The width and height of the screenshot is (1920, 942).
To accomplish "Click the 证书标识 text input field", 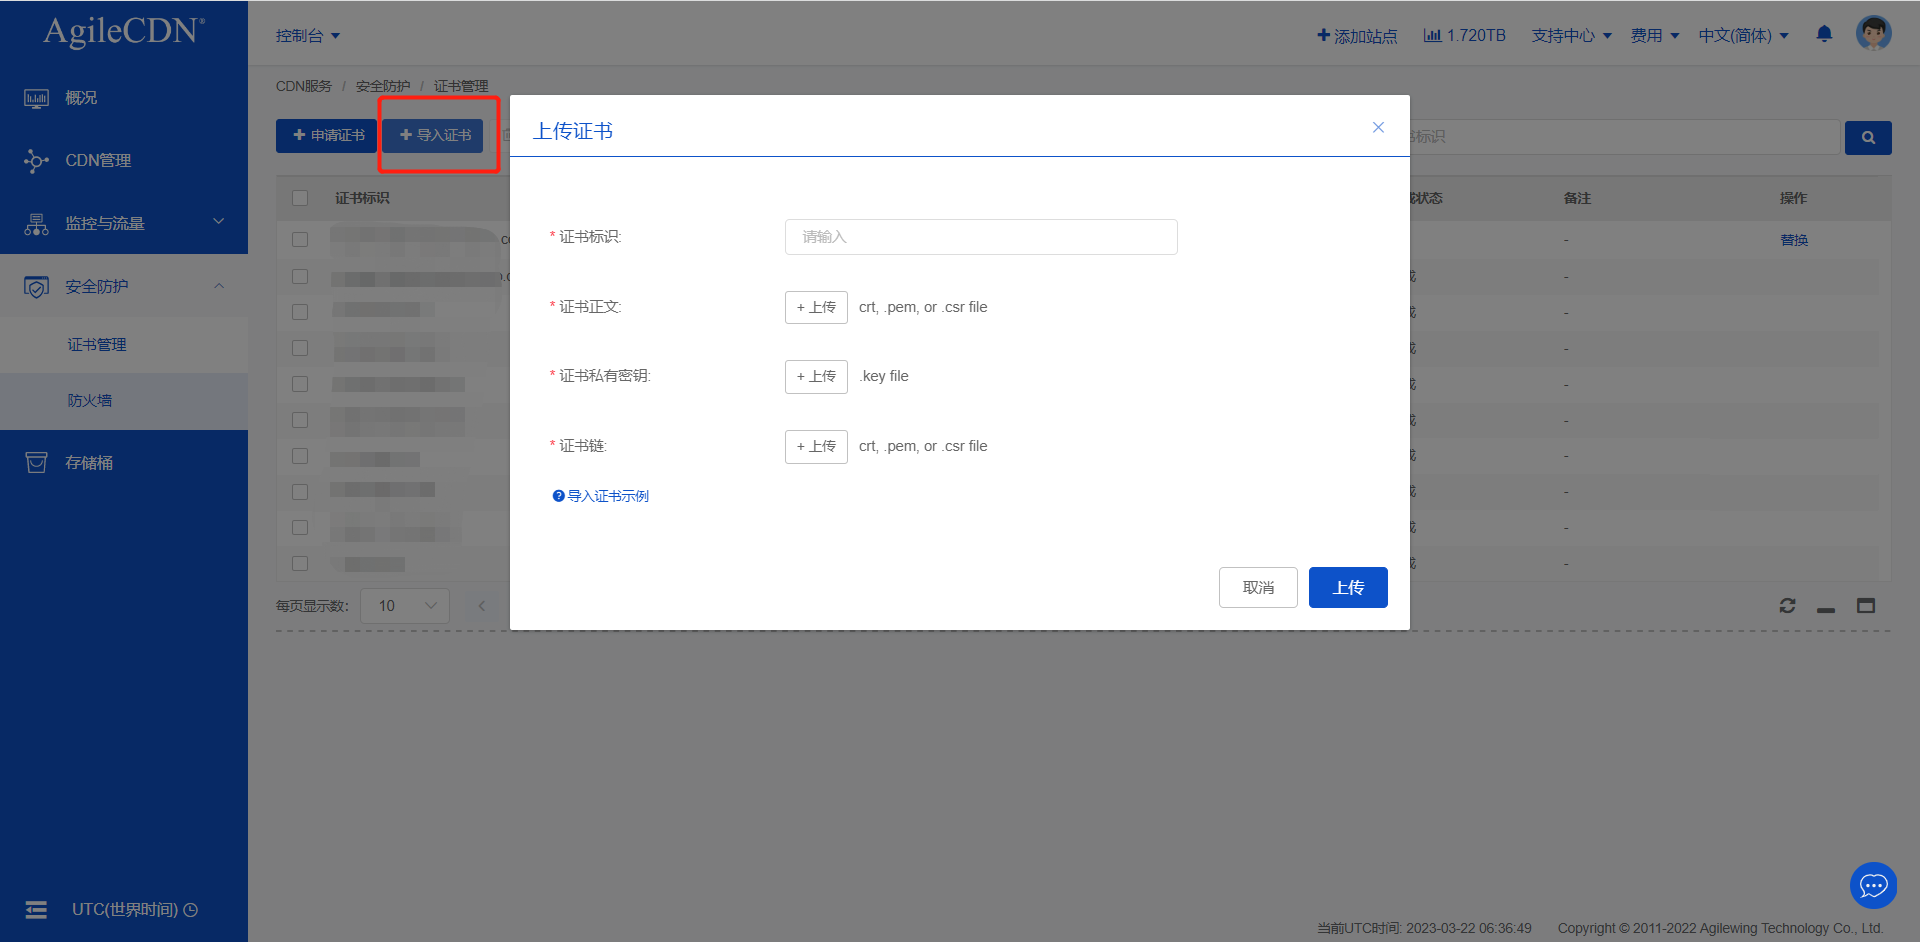I will [980, 237].
